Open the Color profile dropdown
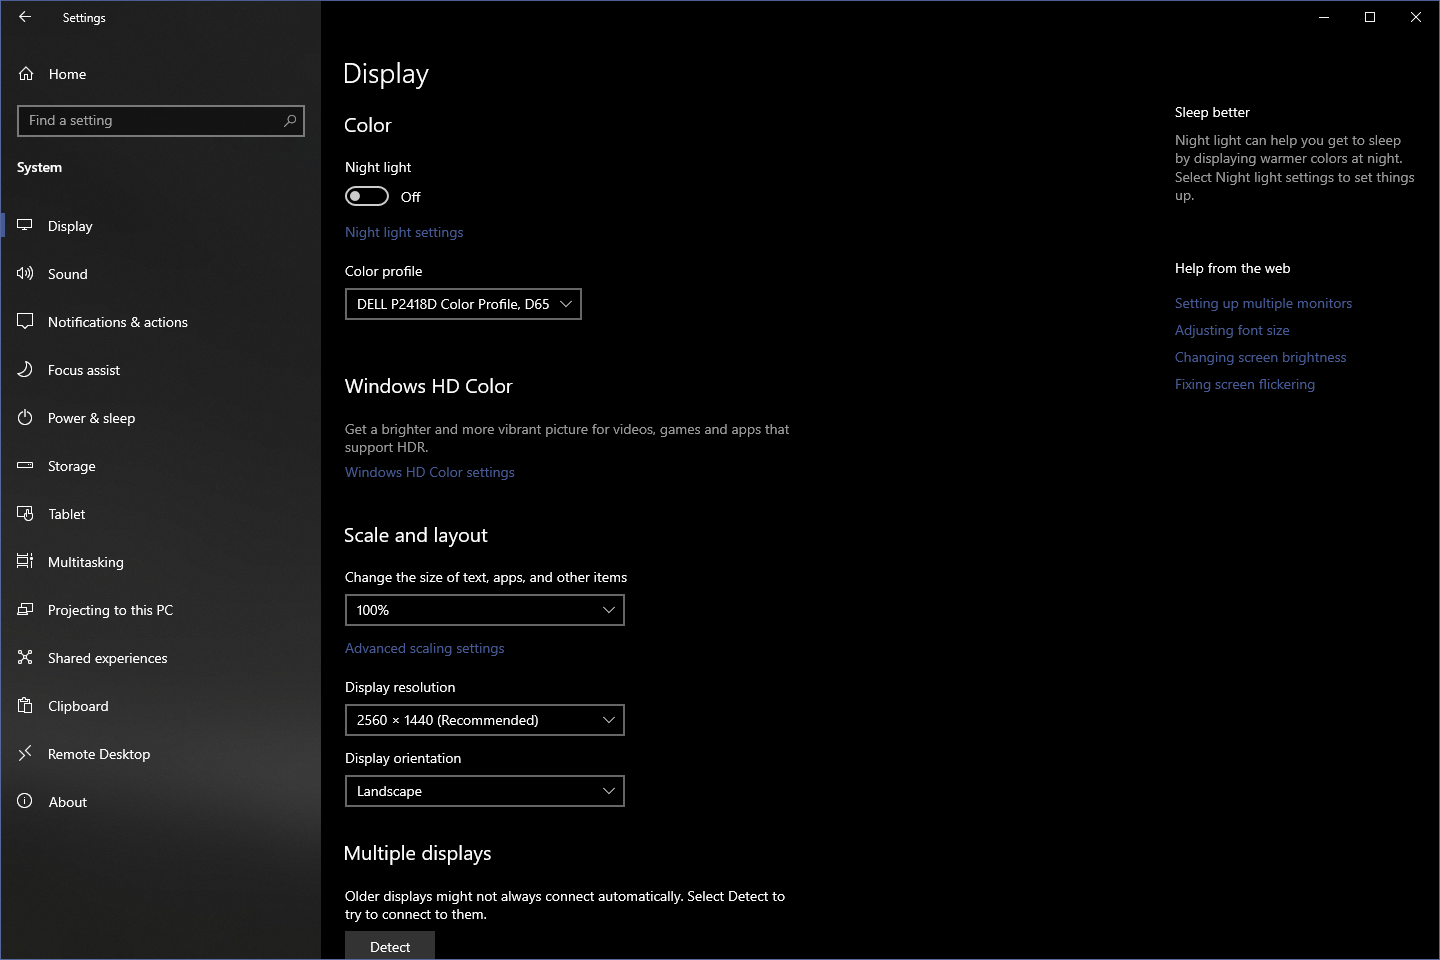 [x=463, y=304]
